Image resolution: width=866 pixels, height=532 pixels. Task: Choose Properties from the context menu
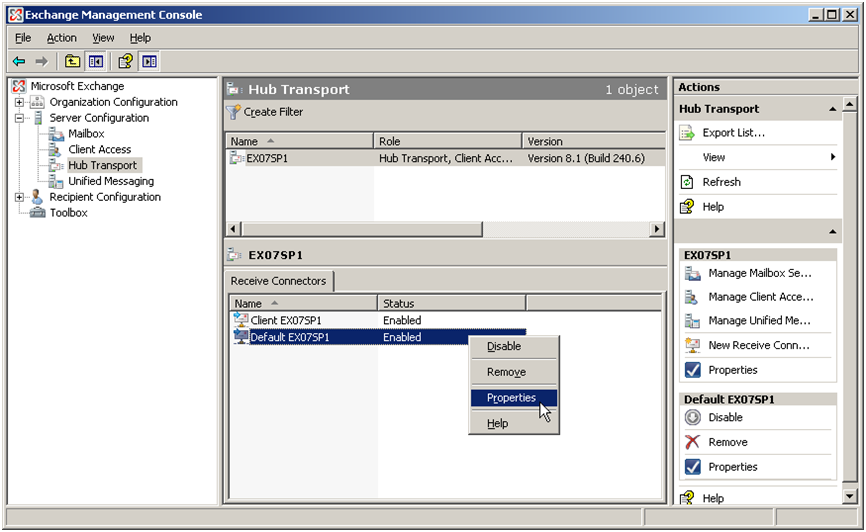511,398
